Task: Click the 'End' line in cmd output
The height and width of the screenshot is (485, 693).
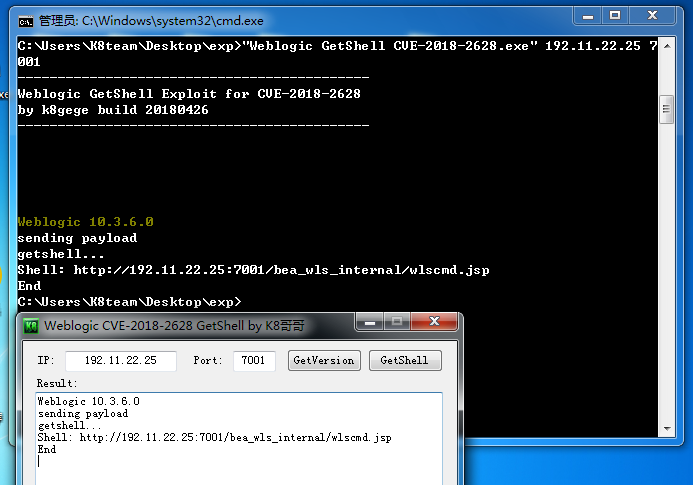Action: click(29, 286)
